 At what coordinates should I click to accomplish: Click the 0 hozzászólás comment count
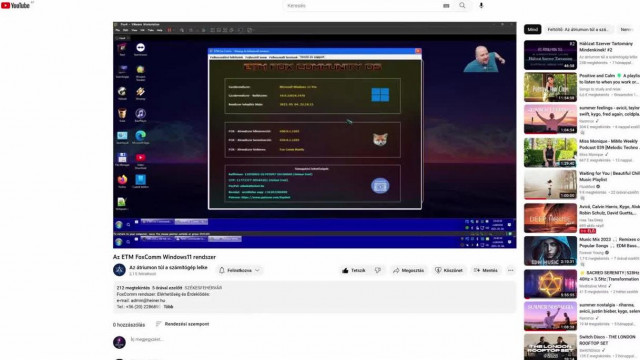coord(129,325)
